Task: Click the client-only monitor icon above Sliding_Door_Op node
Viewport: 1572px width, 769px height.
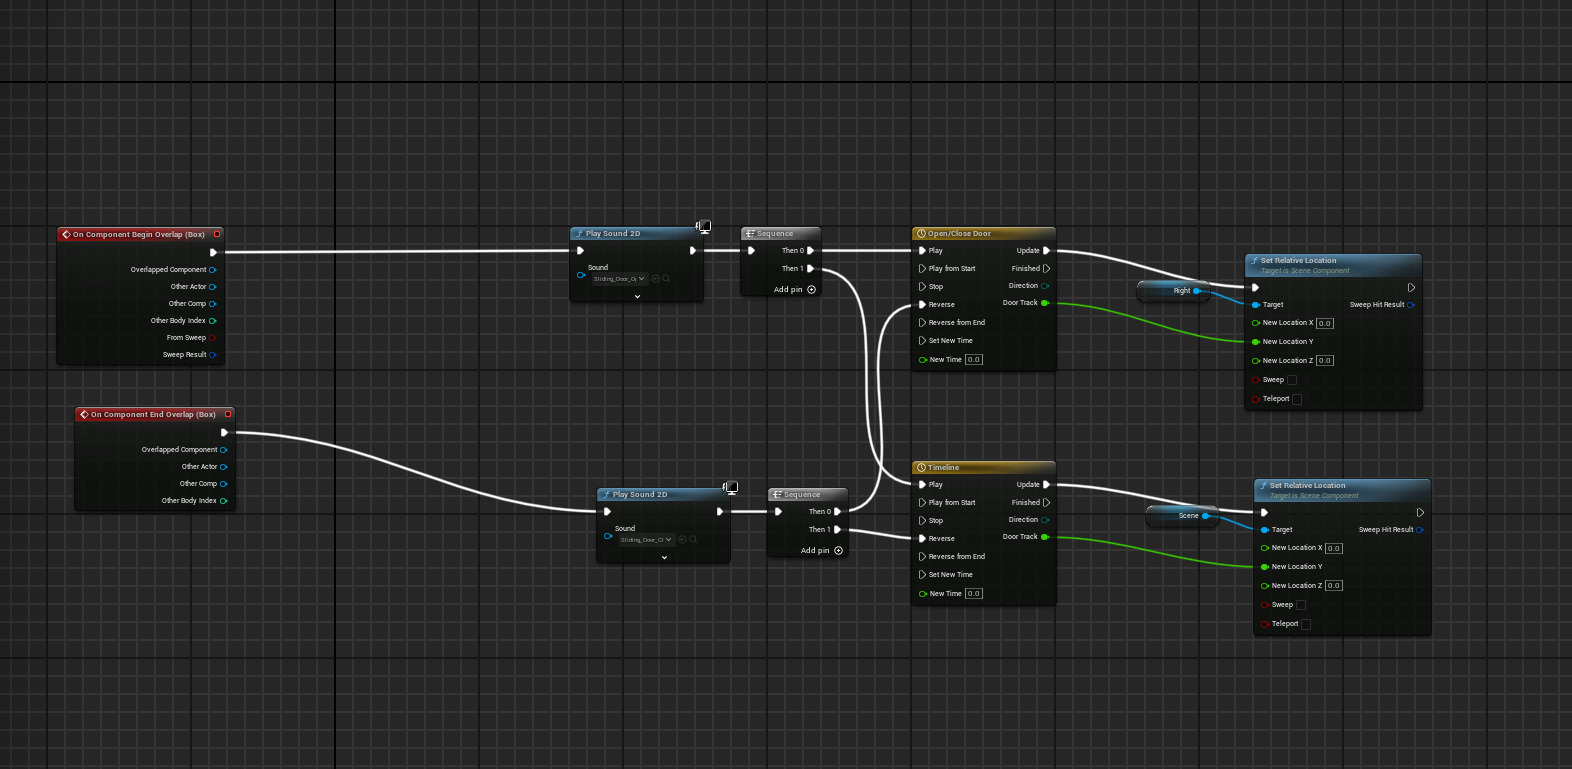Action: [x=704, y=227]
